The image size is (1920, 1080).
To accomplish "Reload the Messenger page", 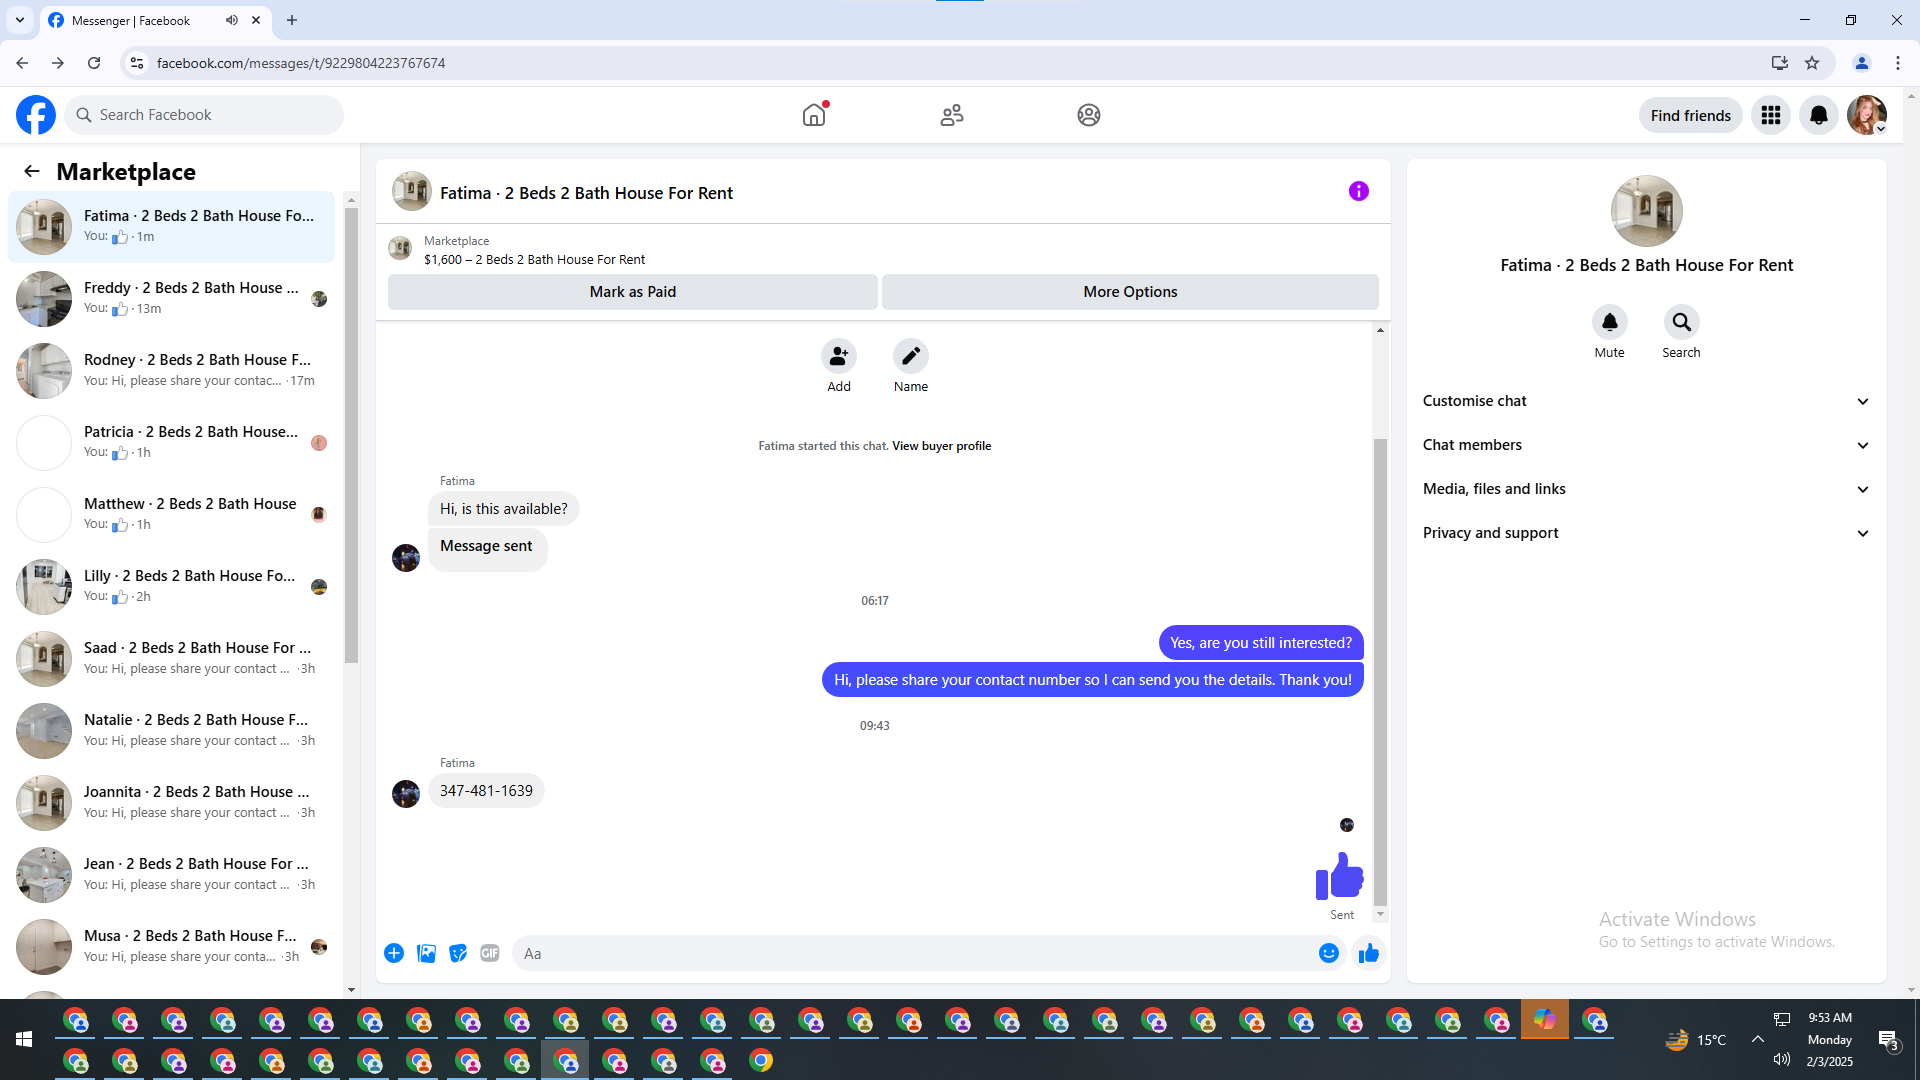I will point(94,63).
